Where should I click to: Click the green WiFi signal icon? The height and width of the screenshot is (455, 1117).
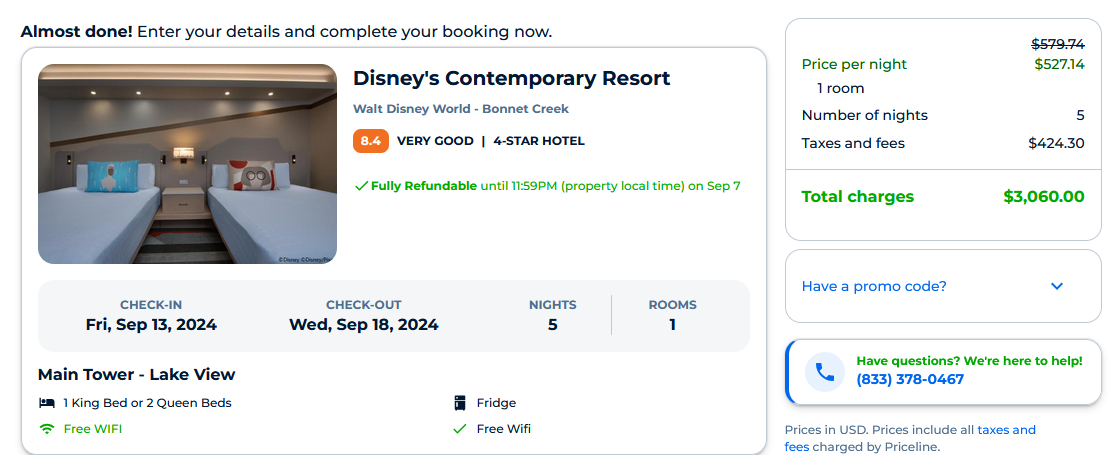[46, 429]
